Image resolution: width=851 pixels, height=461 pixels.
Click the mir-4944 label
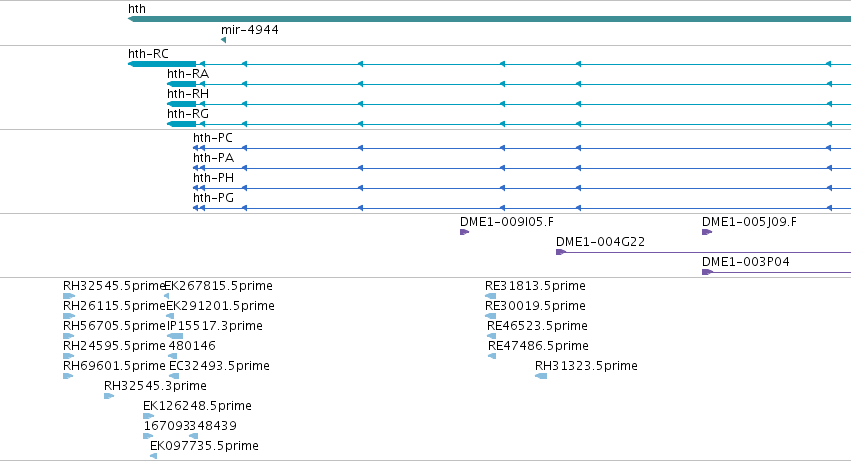coord(250,29)
